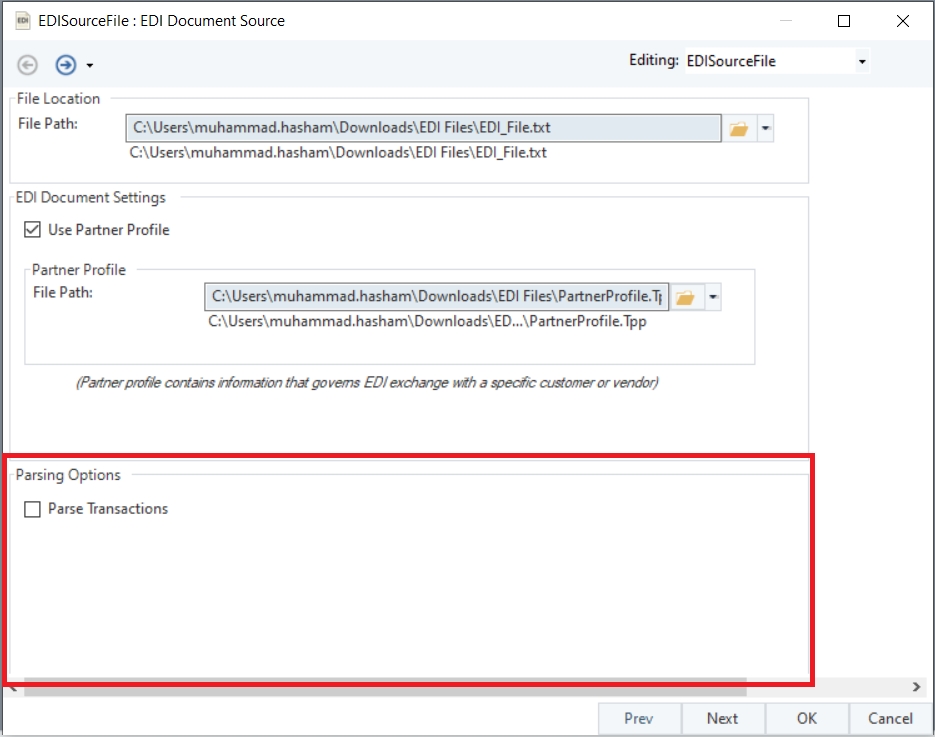Image resolution: width=935 pixels, height=737 pixels.
Task: Confirm with the OK button
Action: pos(806,718)
